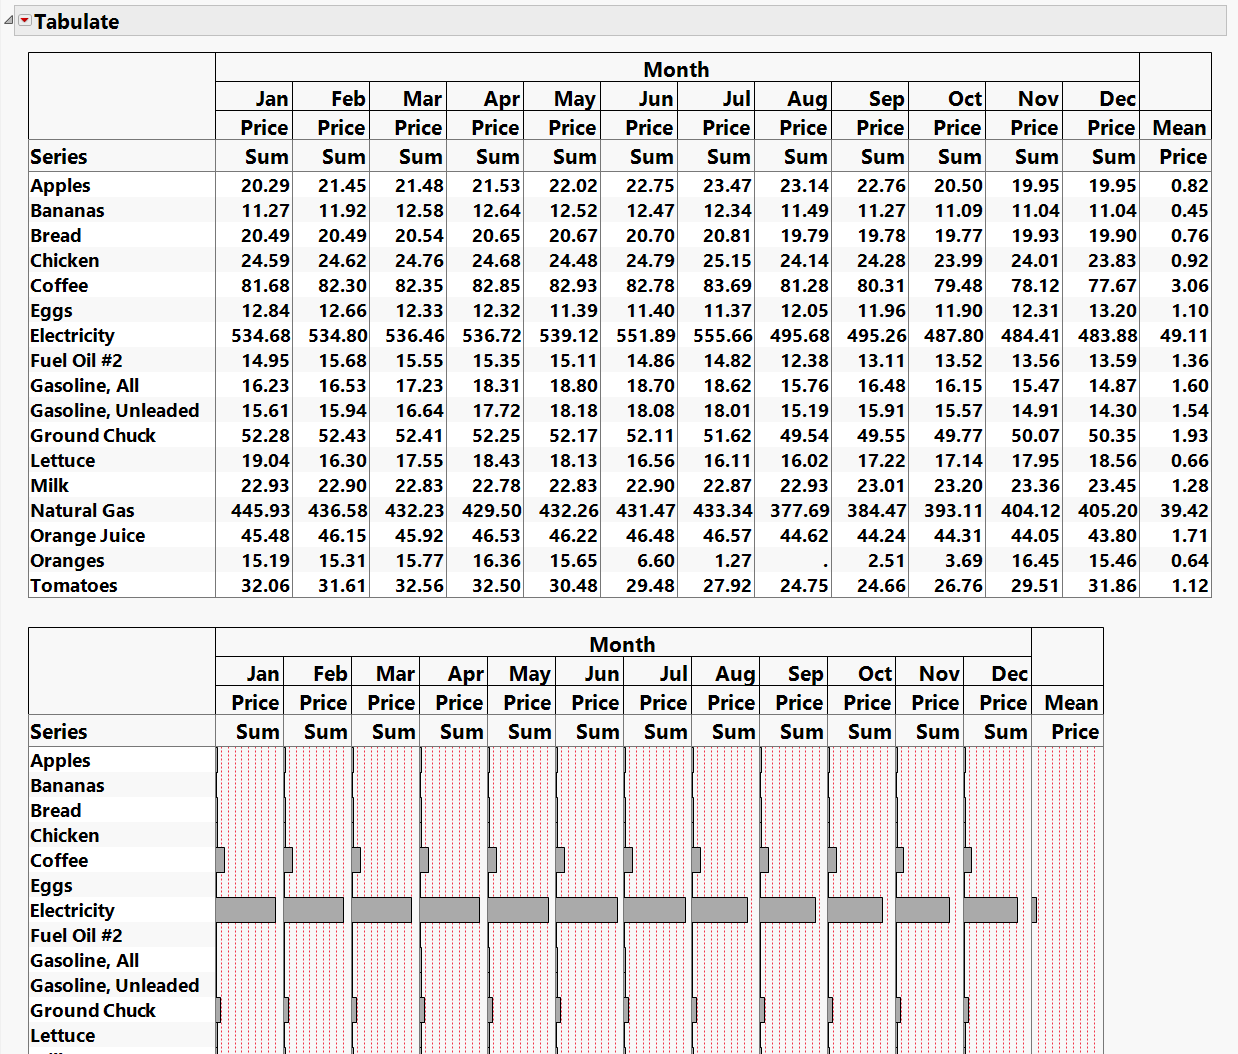Select the Series column heading
Viewport: 1238px width, 1054px height.
(57, 157)
